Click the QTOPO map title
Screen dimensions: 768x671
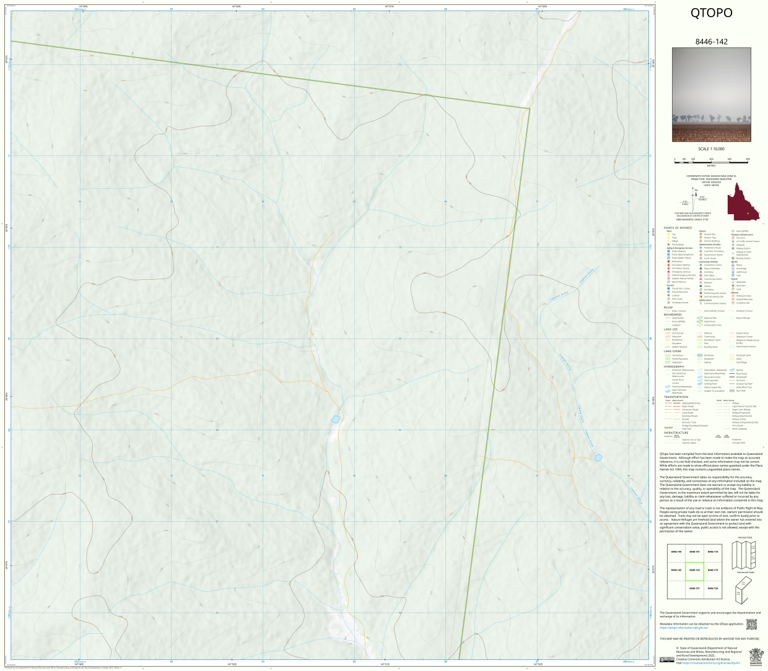pyautogui.click(x=711, y=13)
